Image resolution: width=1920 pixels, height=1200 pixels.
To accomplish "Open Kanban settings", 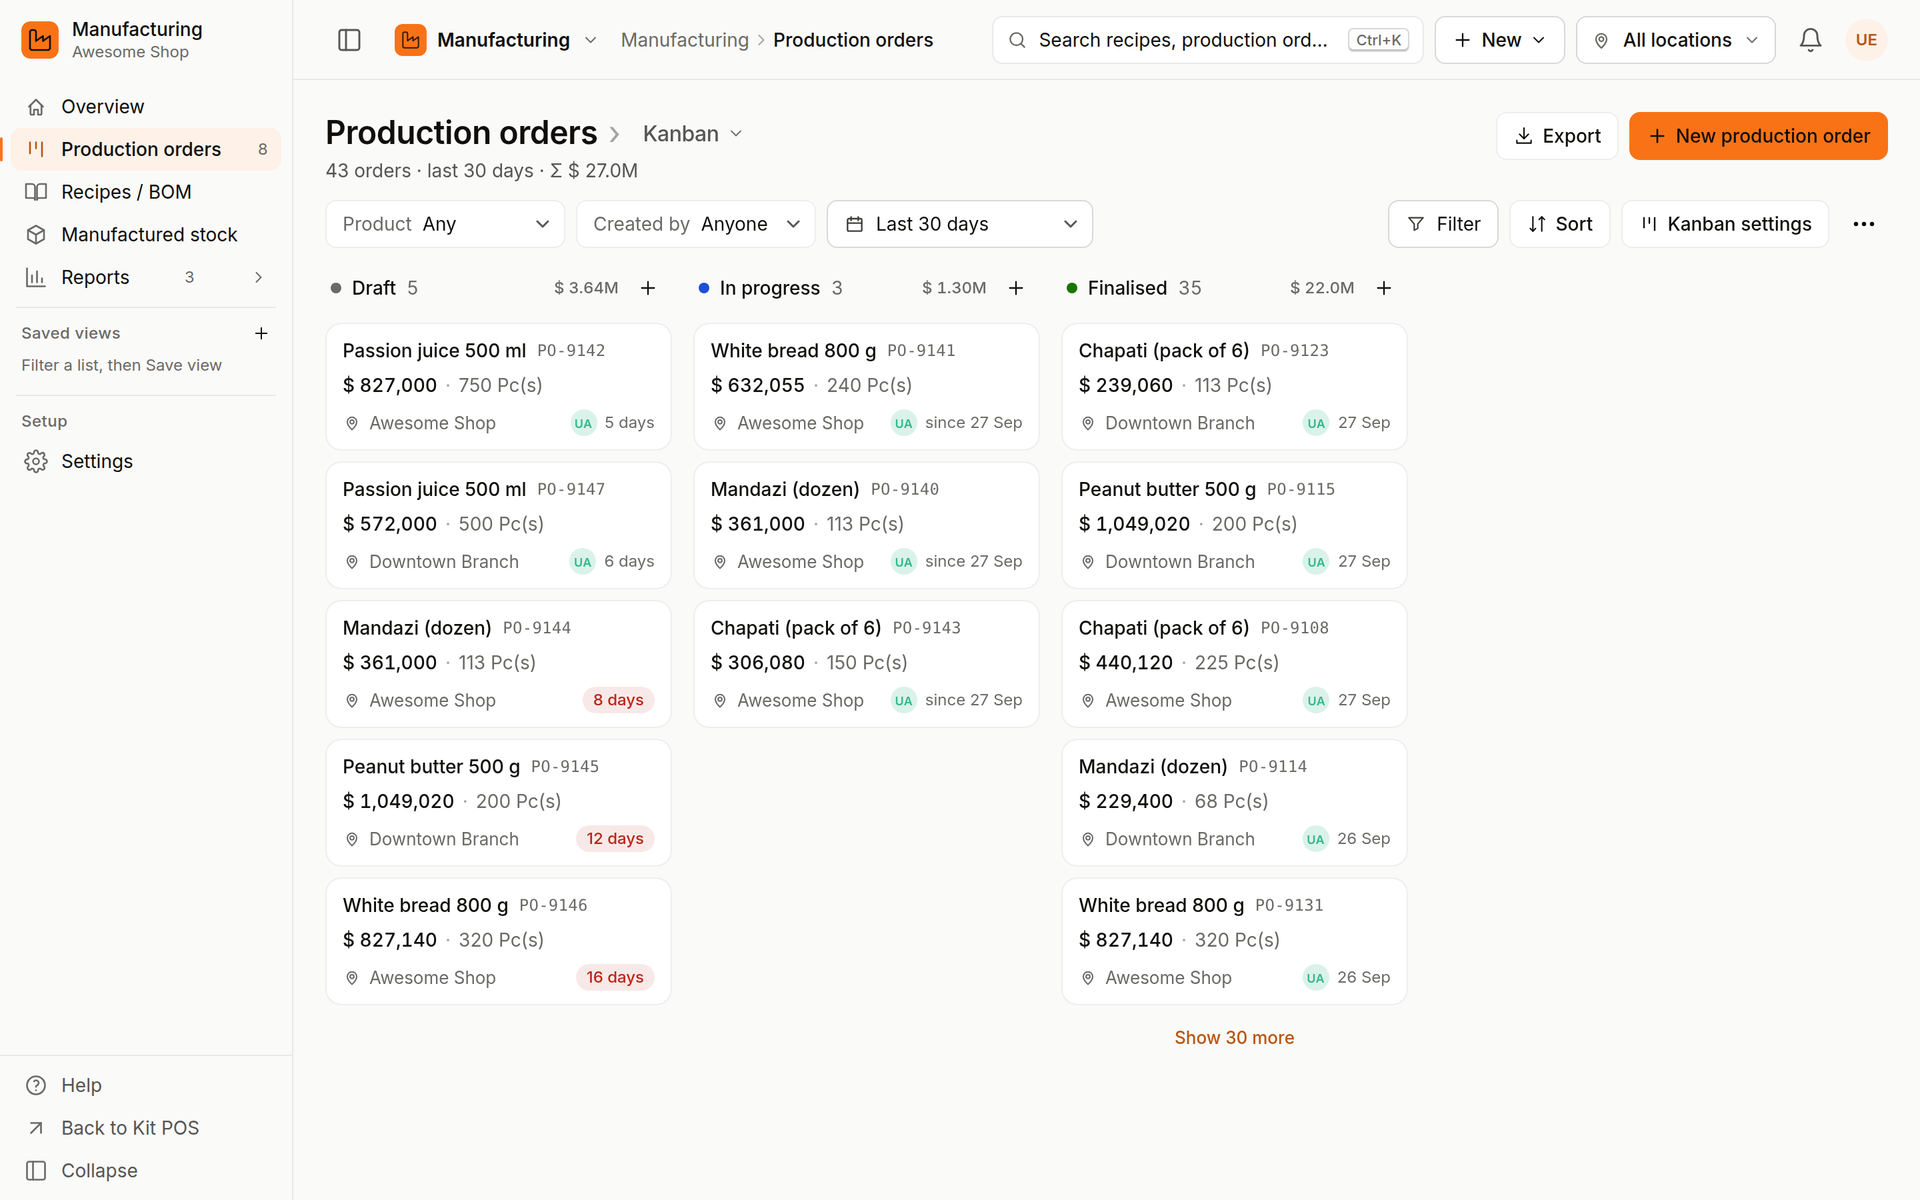I will 1725,224.
